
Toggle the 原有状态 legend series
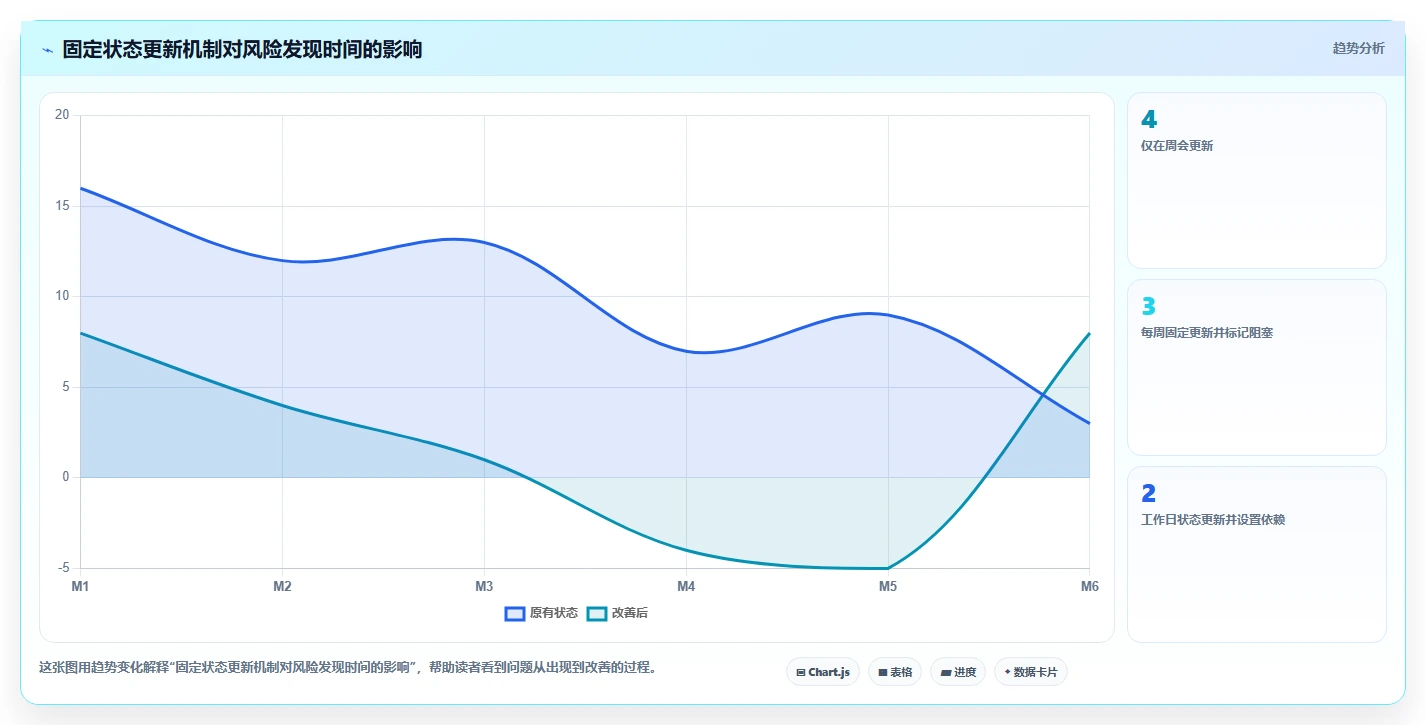[541, 613]
